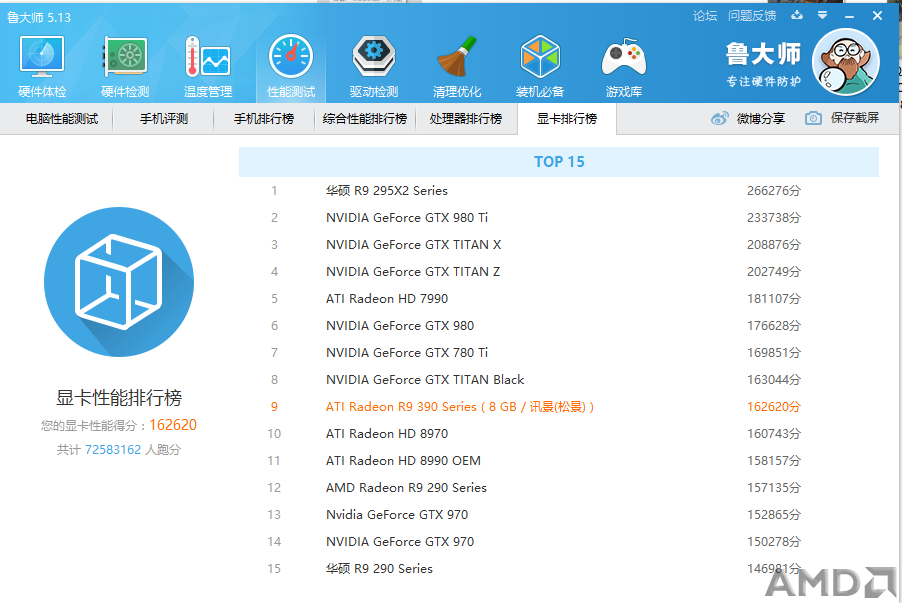Click the download tray icon in title bar
The image size is (902, 603).
click(797, 16)
